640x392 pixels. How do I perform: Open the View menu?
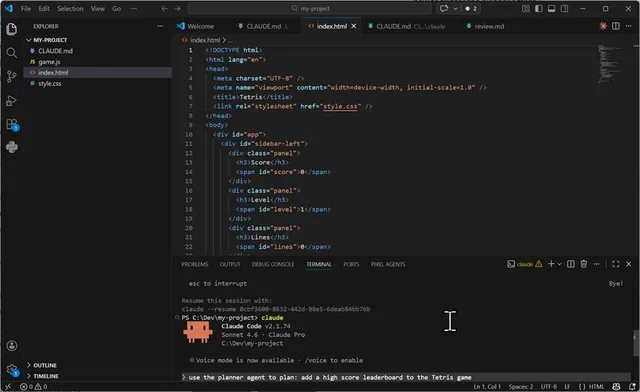click(98, 9)
